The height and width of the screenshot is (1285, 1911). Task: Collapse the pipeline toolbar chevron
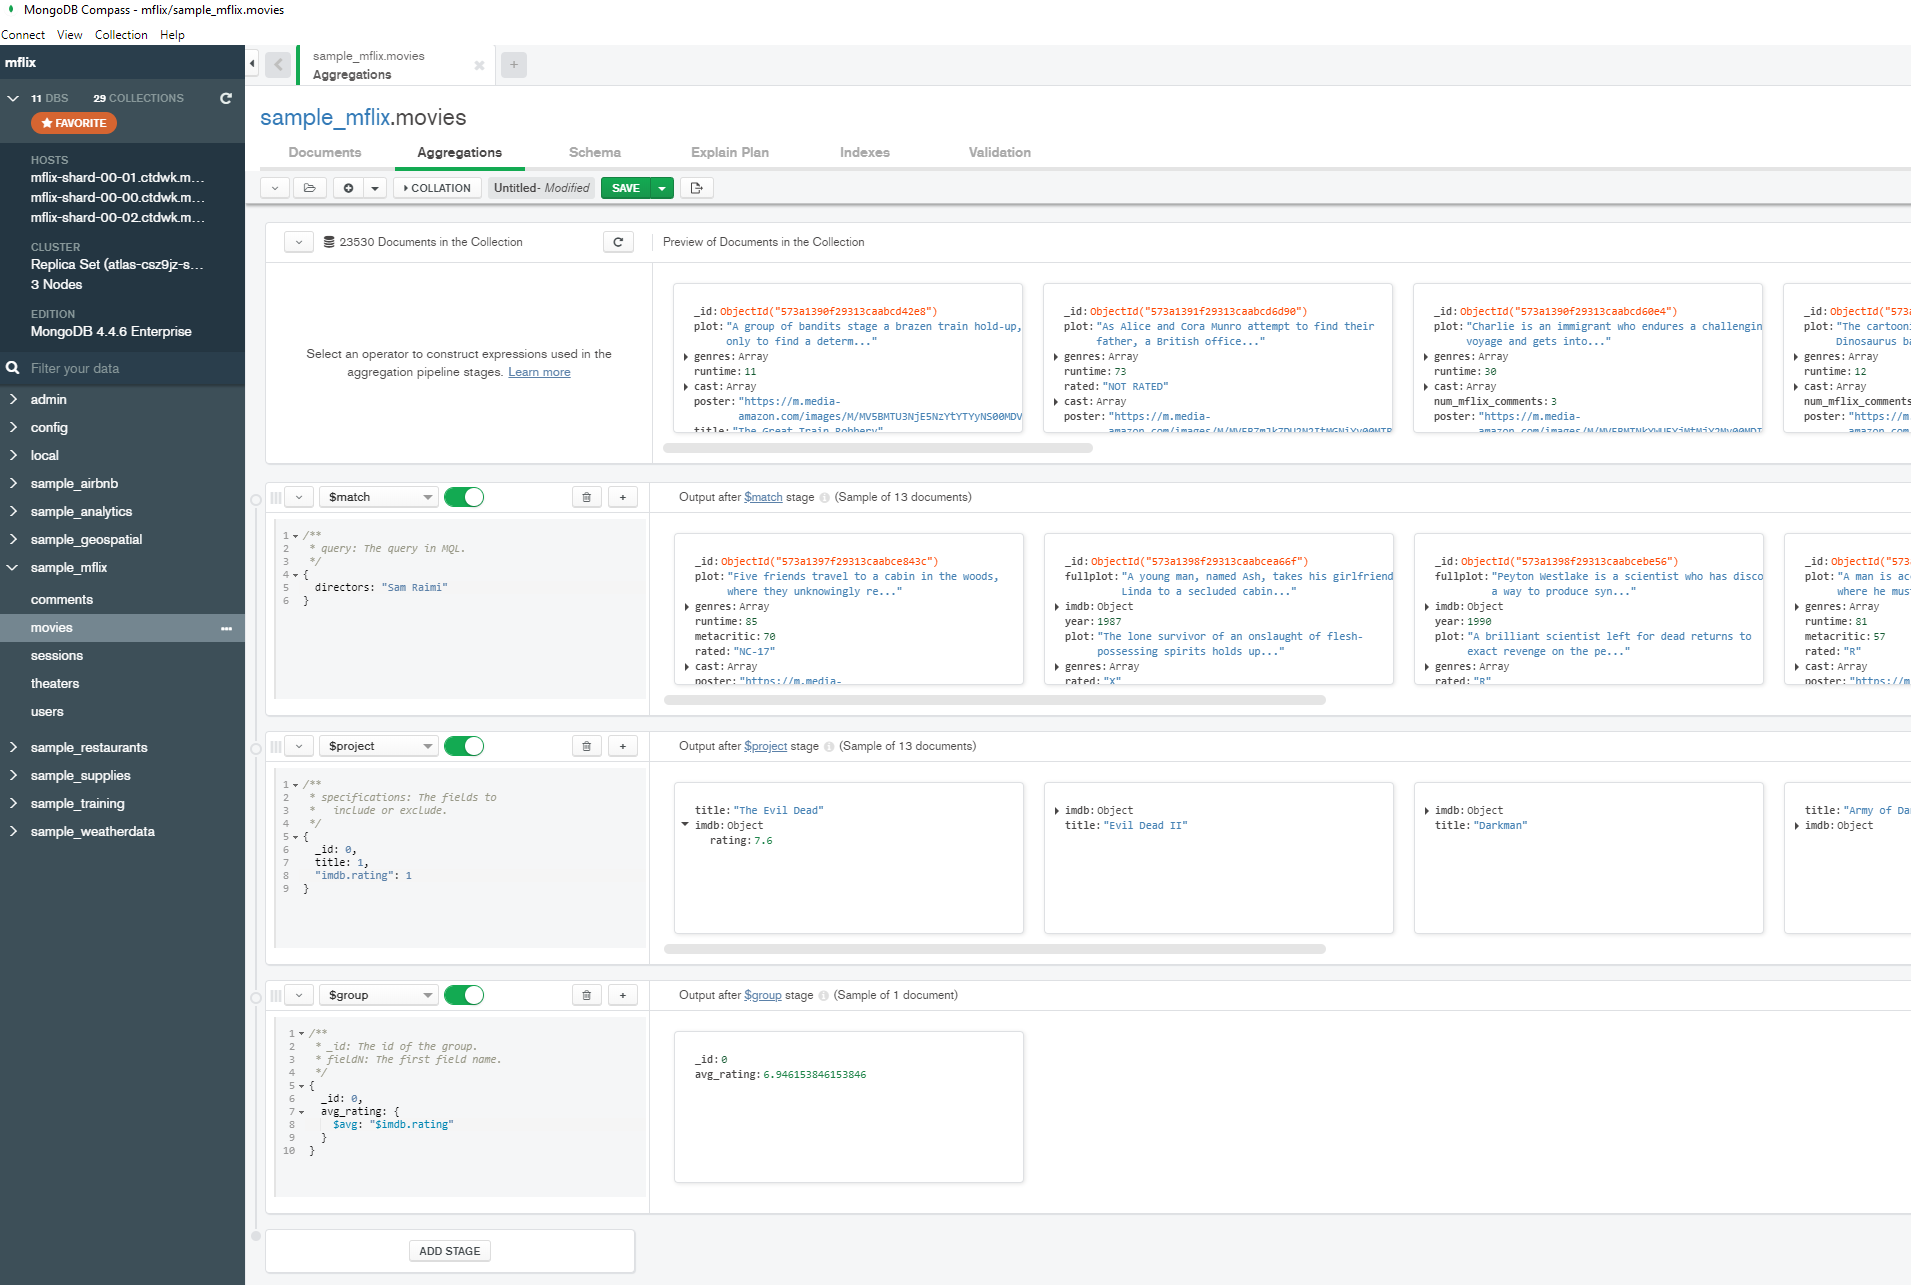pos(275,188)
